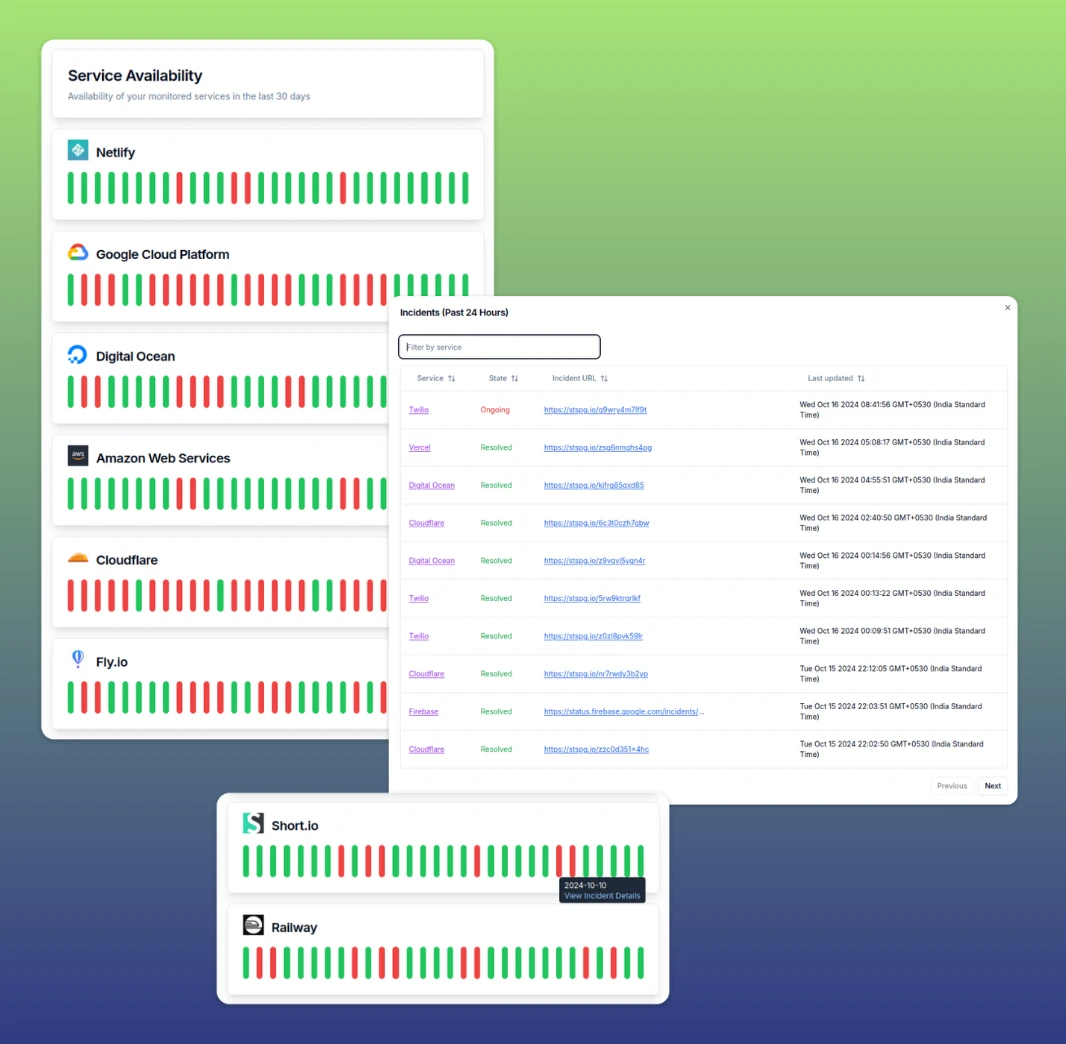Open incident URL stspg.io/zsg6nmghs4pg
This screenshot has height=1044, width=1066.
click(598, 448)
